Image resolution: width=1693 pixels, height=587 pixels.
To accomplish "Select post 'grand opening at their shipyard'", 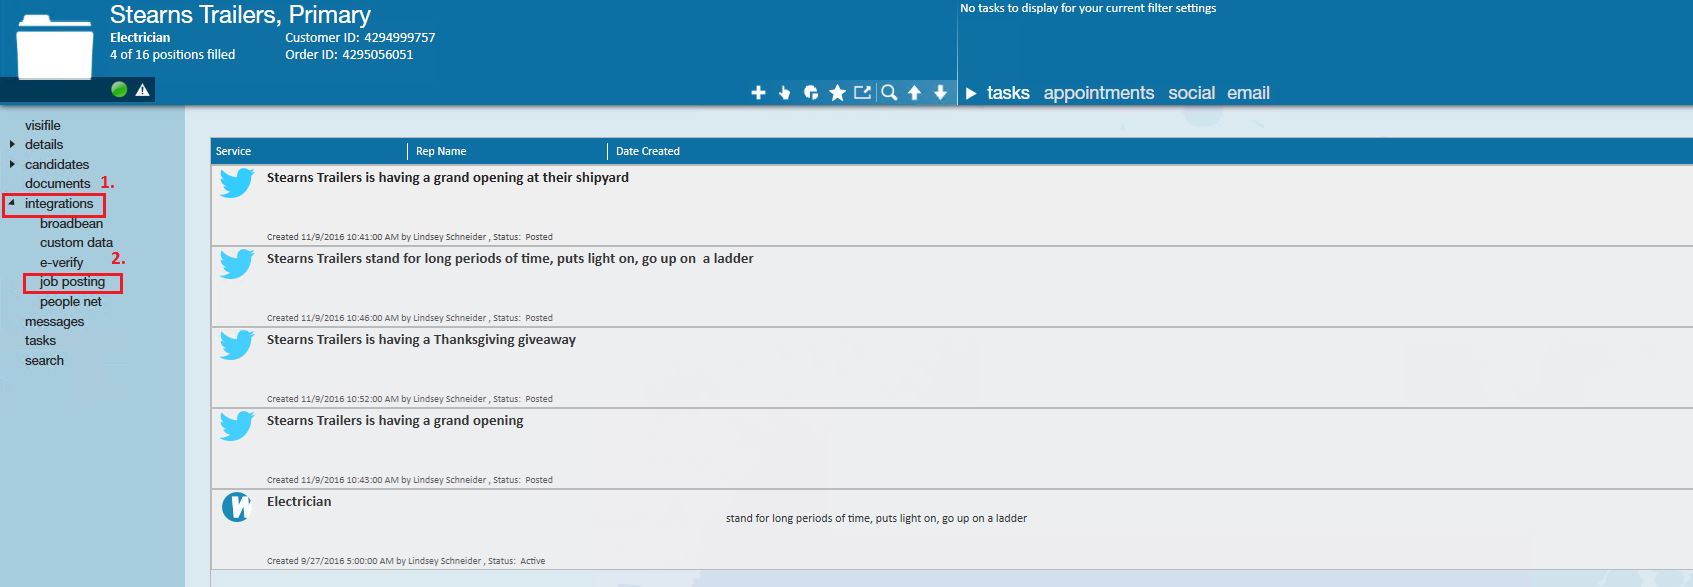I will (448, 177).
